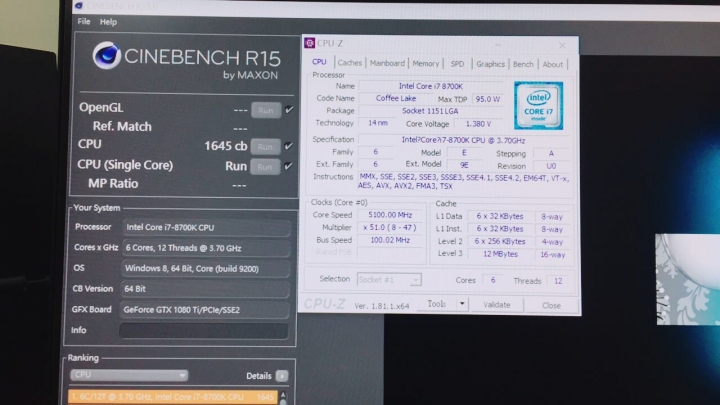Click the Cores 6 value in CPU-Z
This screenshot has width=720, height=405.
(493, 280)
